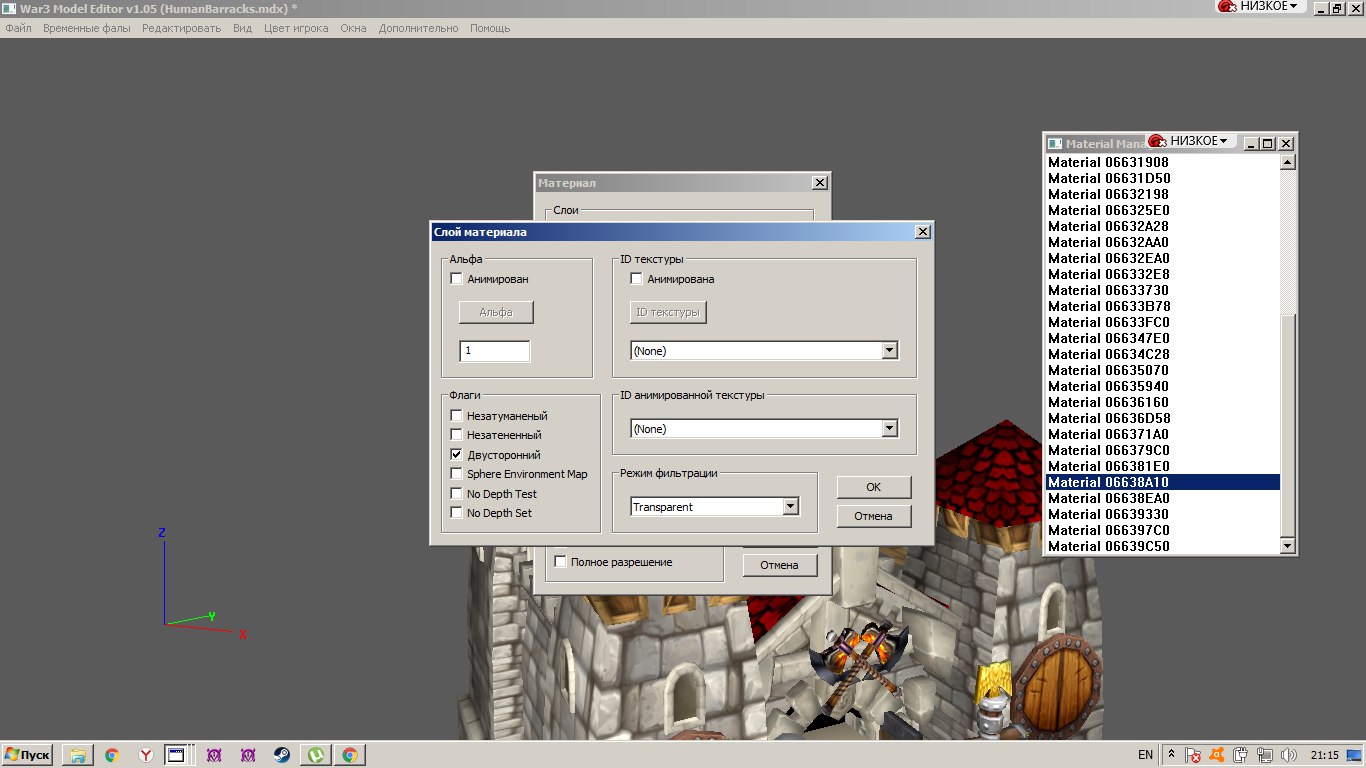This screenshot has width=1366, height=768.
Task: Click Отмена in Слой материала dialog
Action: (x=874, y=516)
